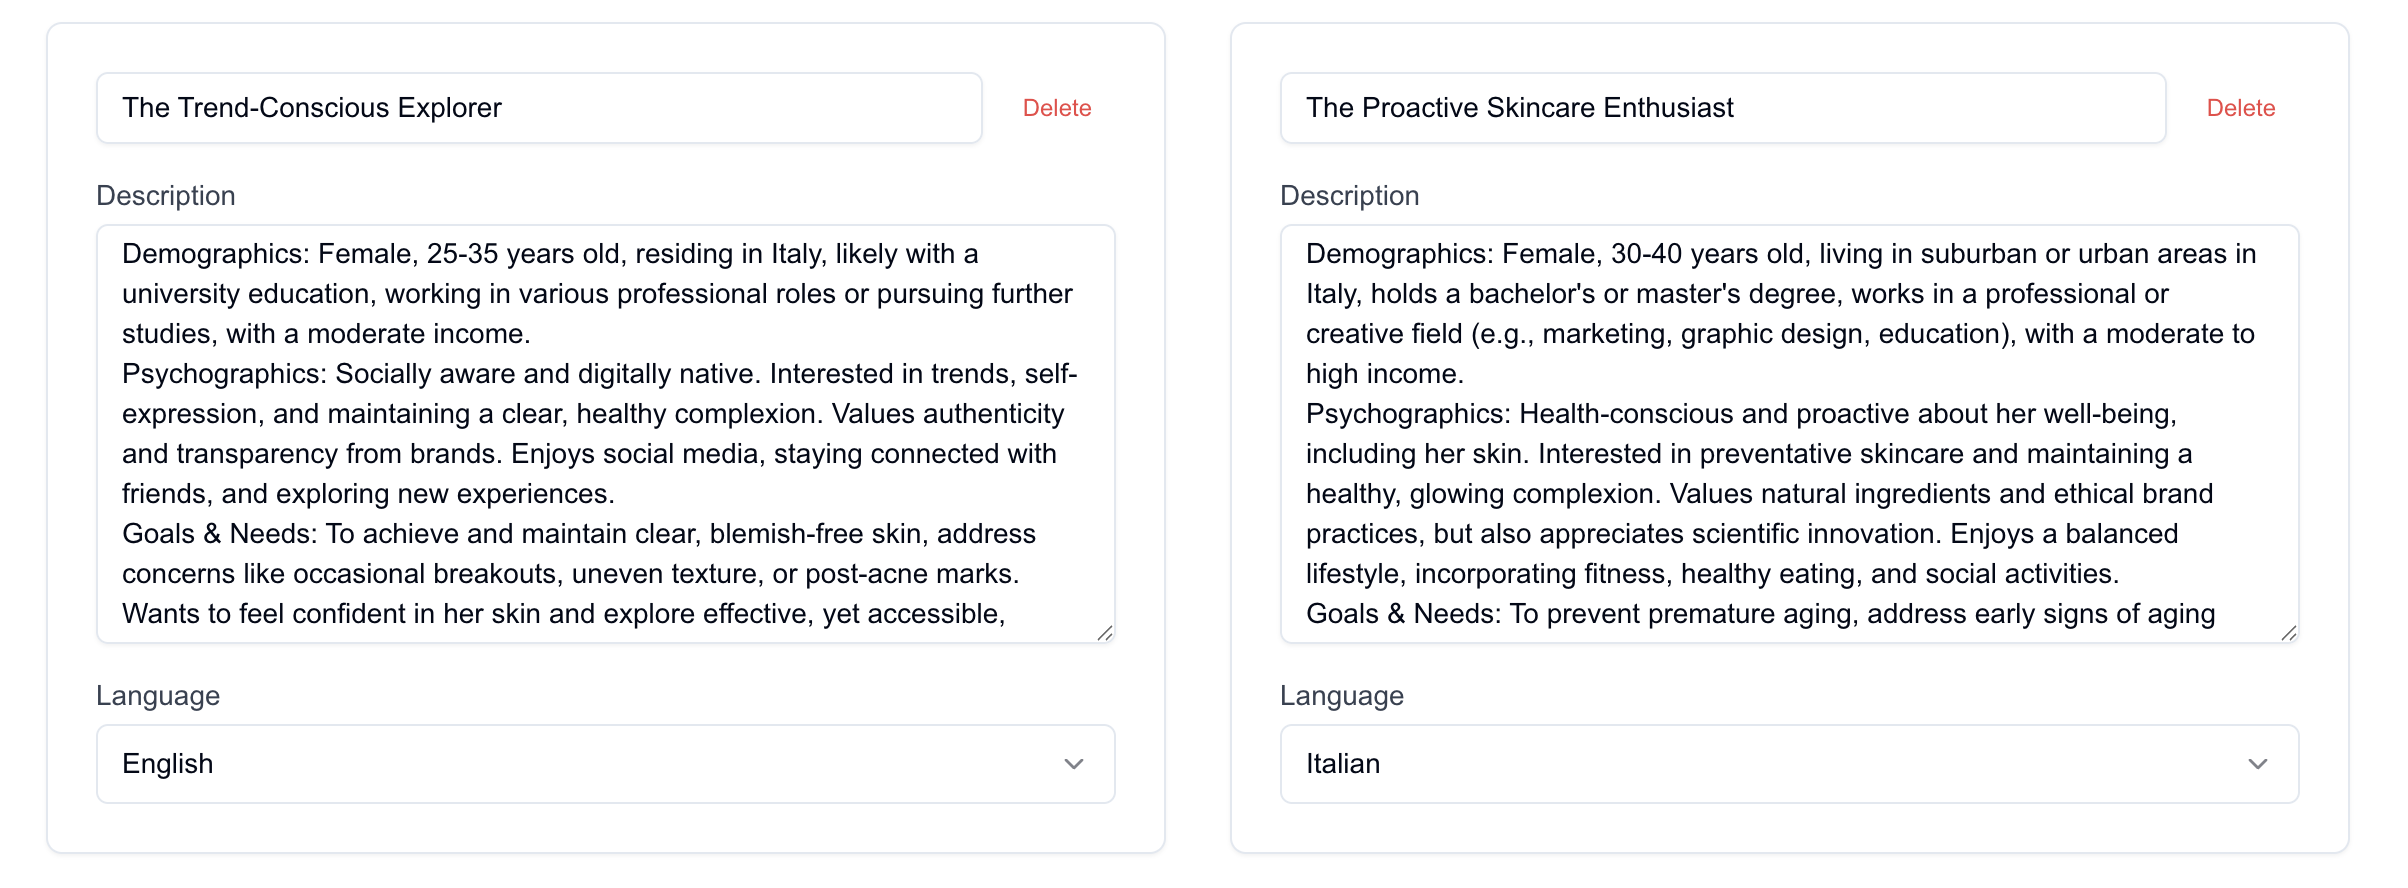Click the Language label on the right card
The height and width of the screenshot is (888, 2408).
point(1342,695)
